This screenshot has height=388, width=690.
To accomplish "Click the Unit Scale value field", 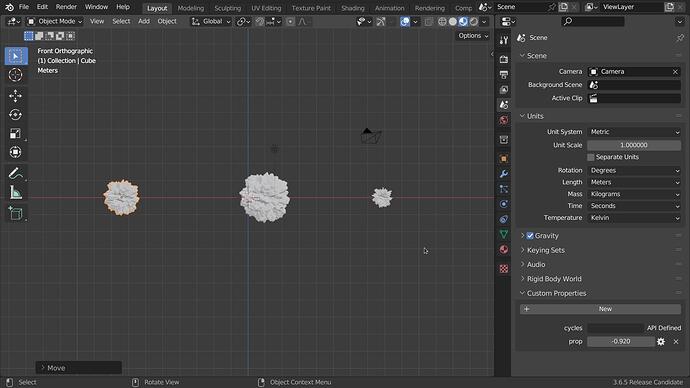I will point(634,145).
